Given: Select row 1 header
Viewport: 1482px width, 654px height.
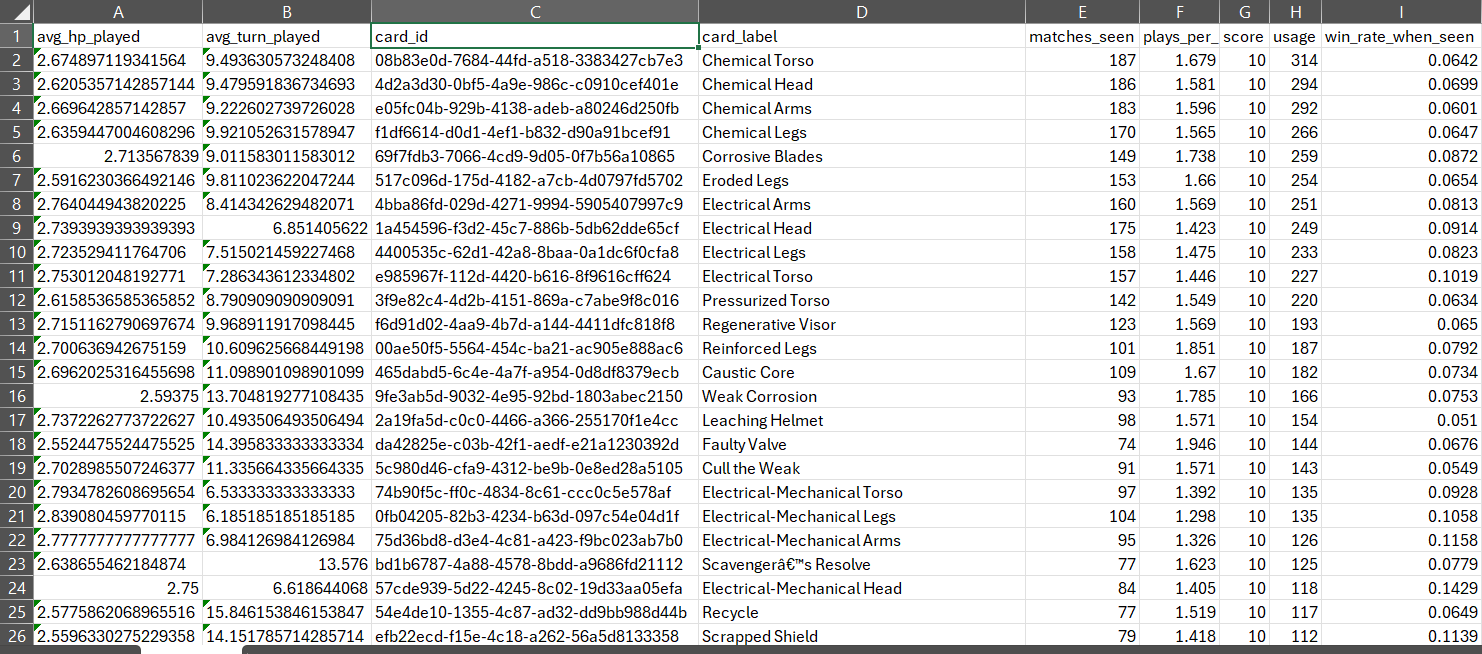Looking at the screenshot, I should tap(17, 36).
